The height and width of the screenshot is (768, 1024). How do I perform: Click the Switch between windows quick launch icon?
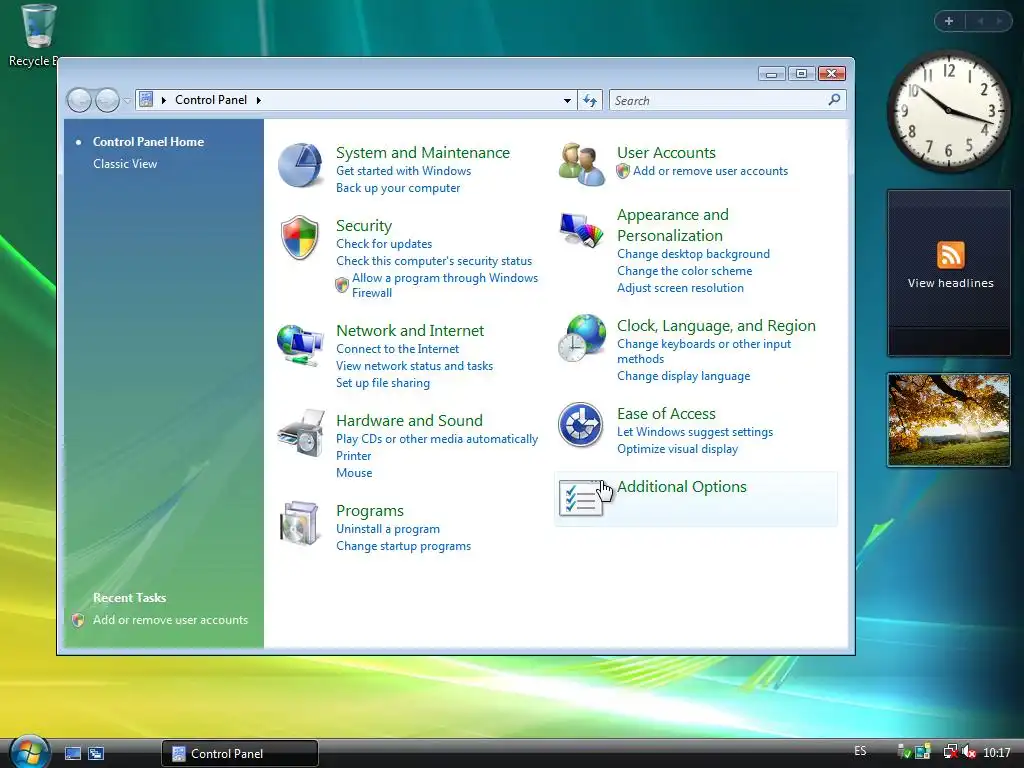(x=96, y=753)
